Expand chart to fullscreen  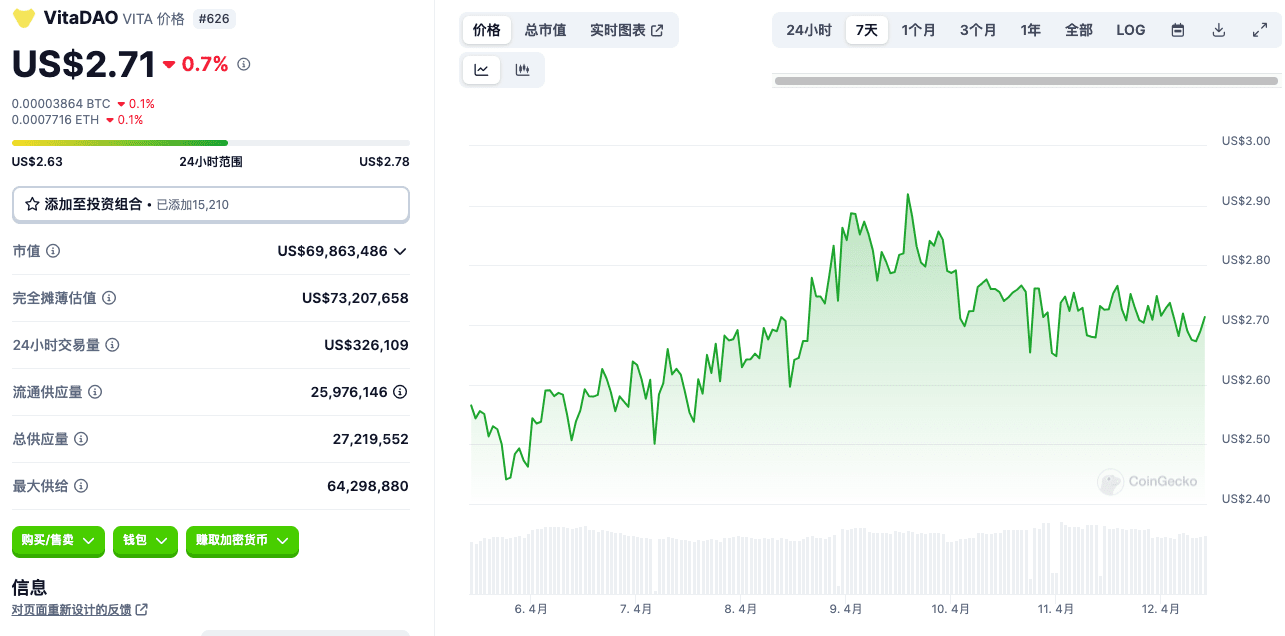click(x=1259, y=30)
